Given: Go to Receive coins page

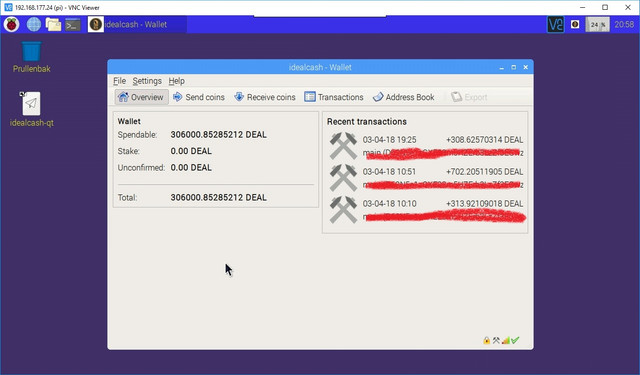Looking at the screenshot, I should tap(264, 97).
